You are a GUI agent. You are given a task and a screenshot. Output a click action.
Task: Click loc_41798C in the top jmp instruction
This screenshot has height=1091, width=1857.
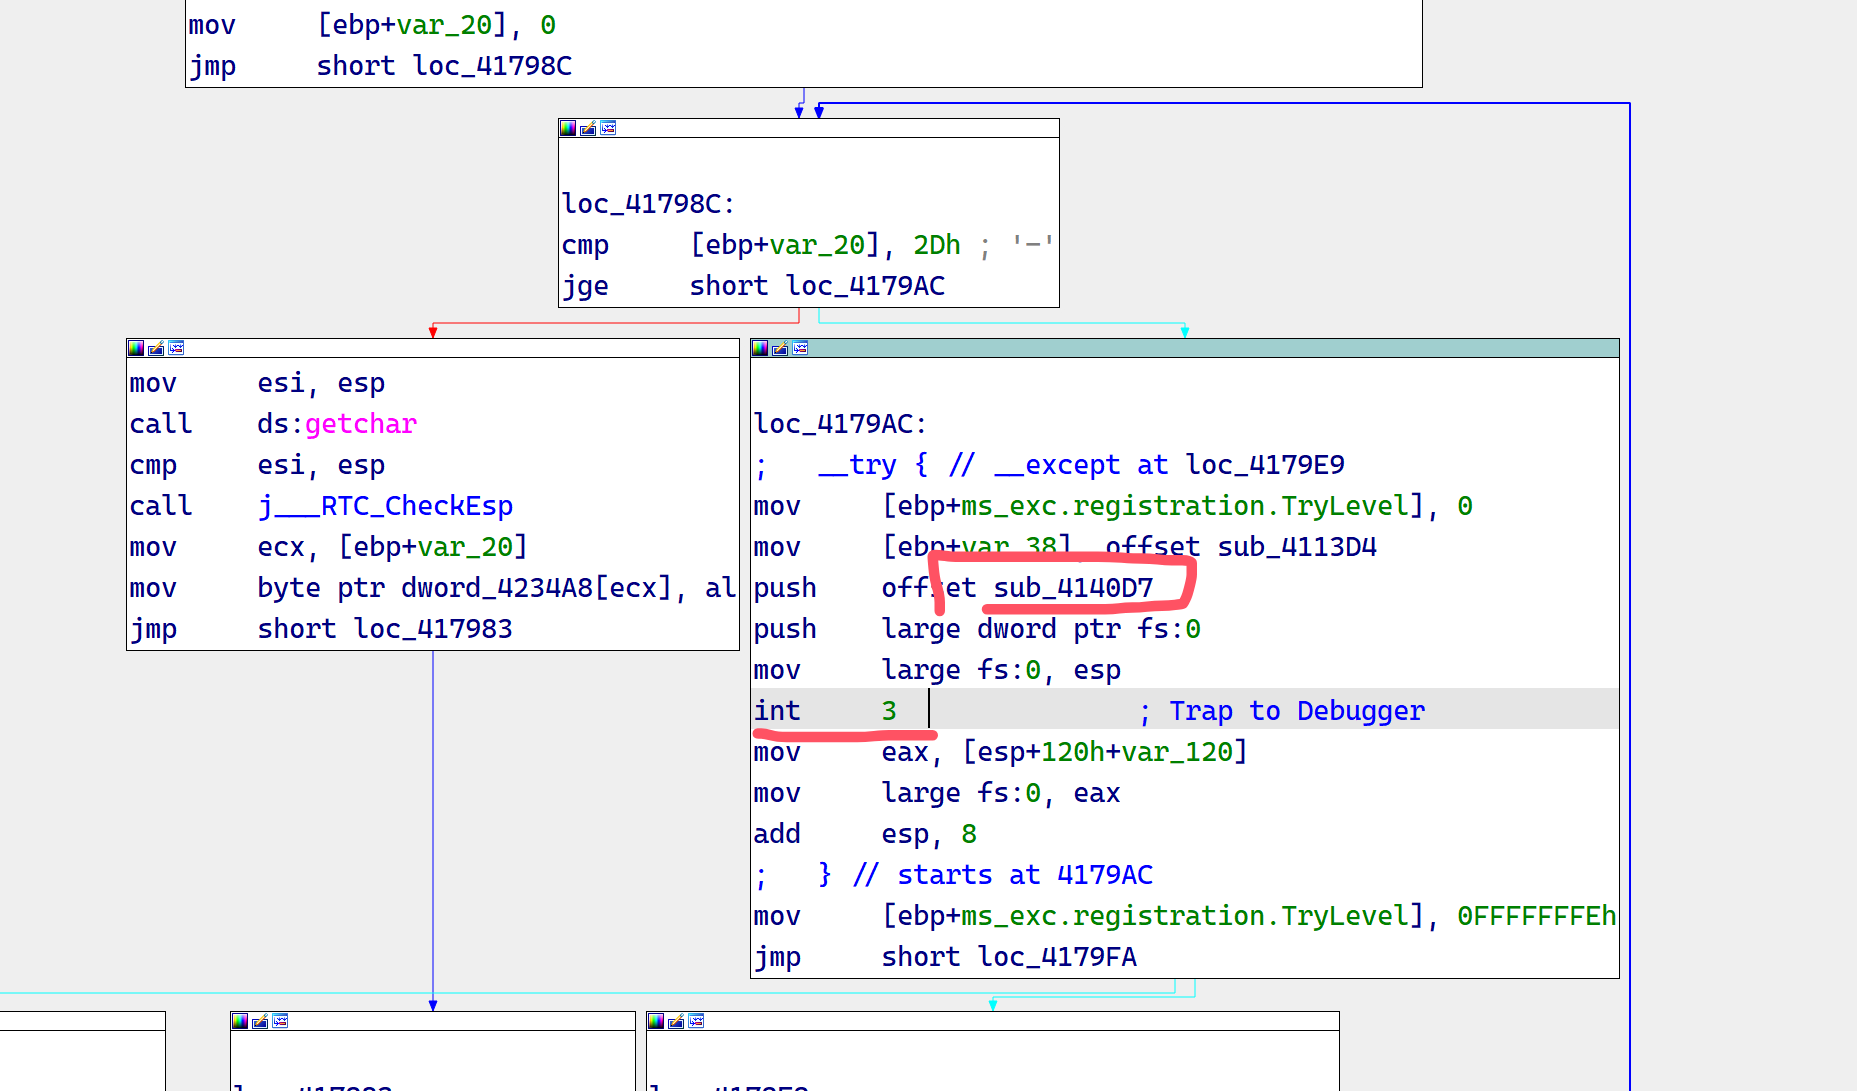[x=492, y=66]
